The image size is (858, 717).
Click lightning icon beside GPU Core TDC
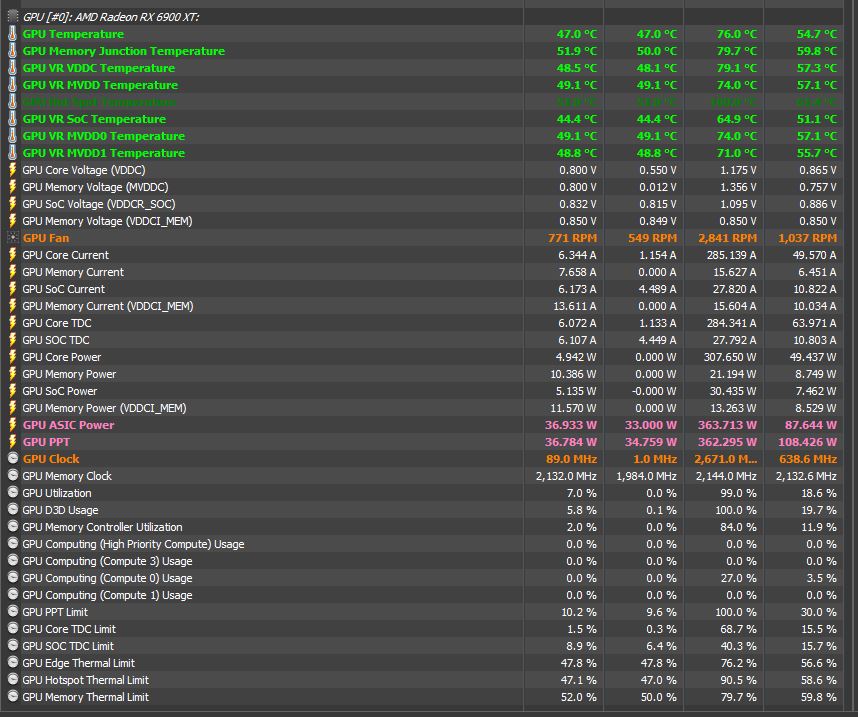click(x=13, y=322)
